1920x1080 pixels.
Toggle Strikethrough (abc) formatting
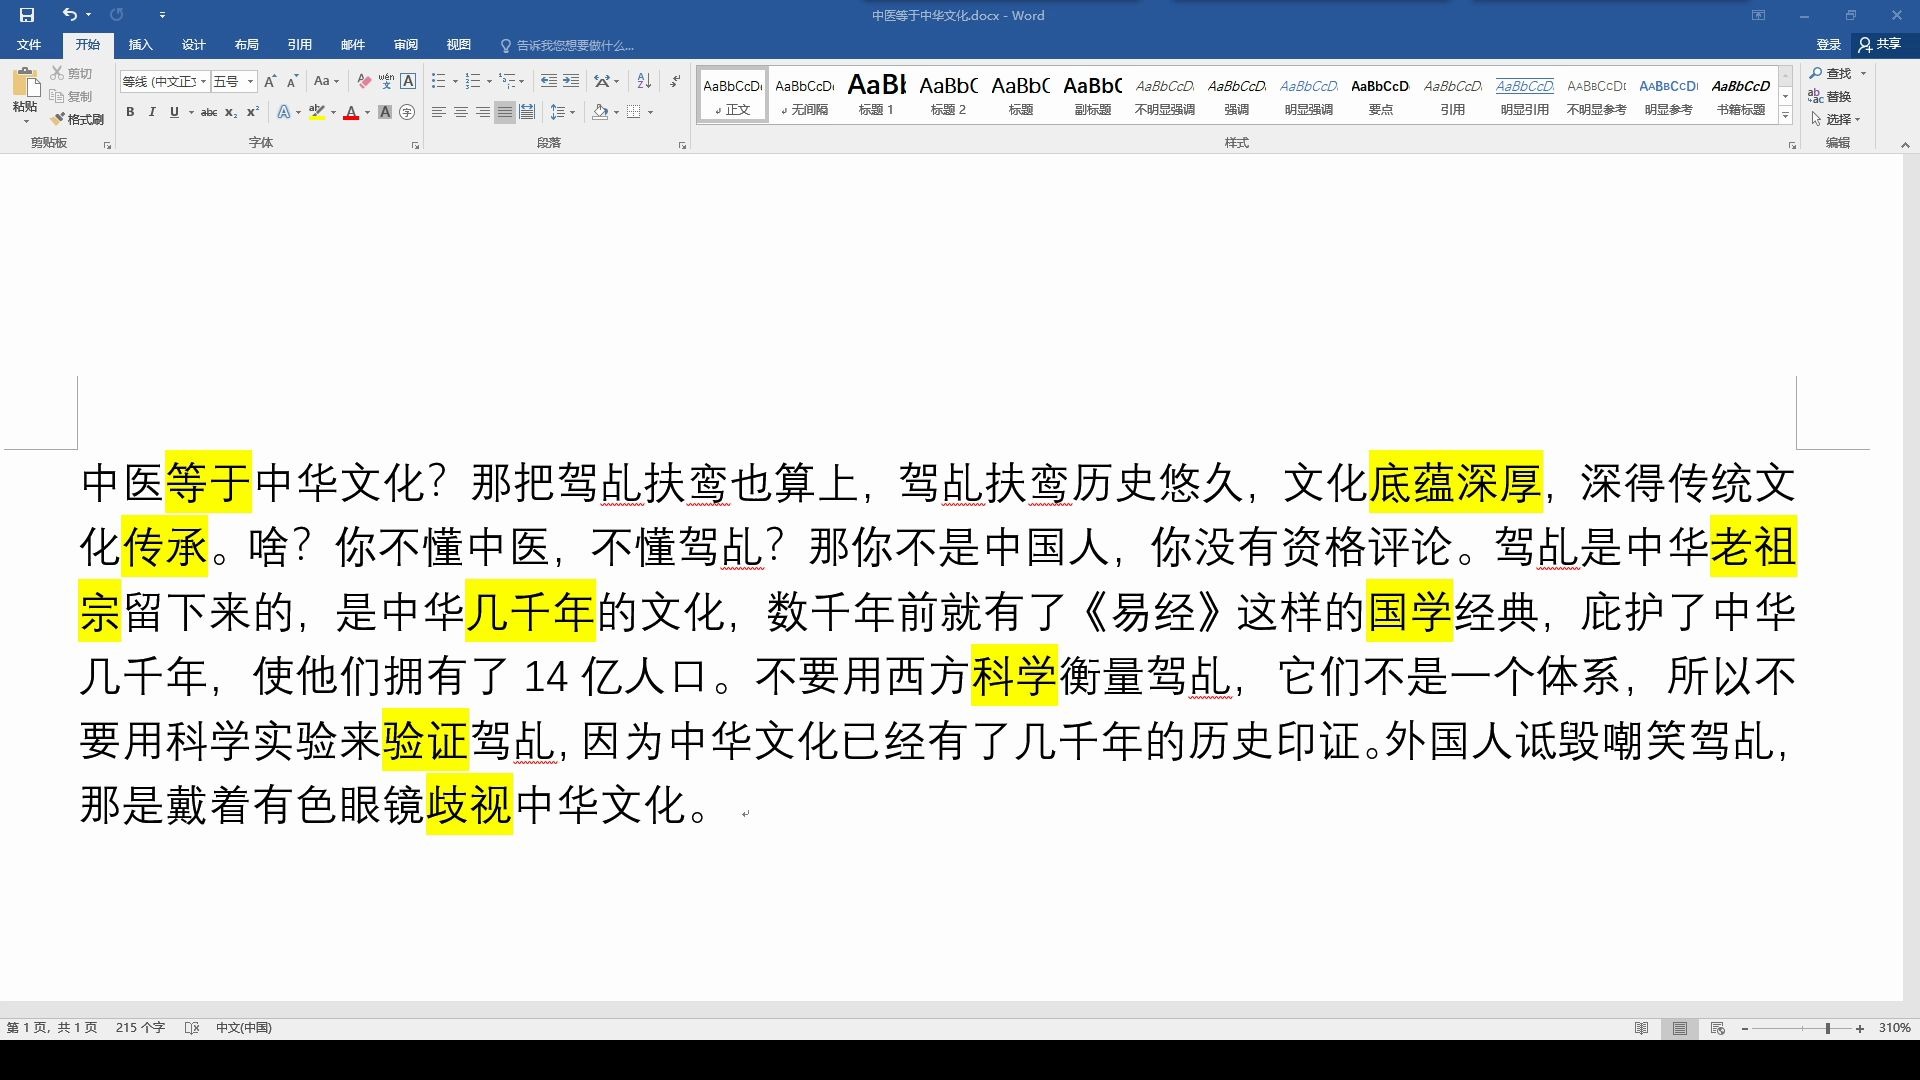pyautogui.click(x=209, y=112)
